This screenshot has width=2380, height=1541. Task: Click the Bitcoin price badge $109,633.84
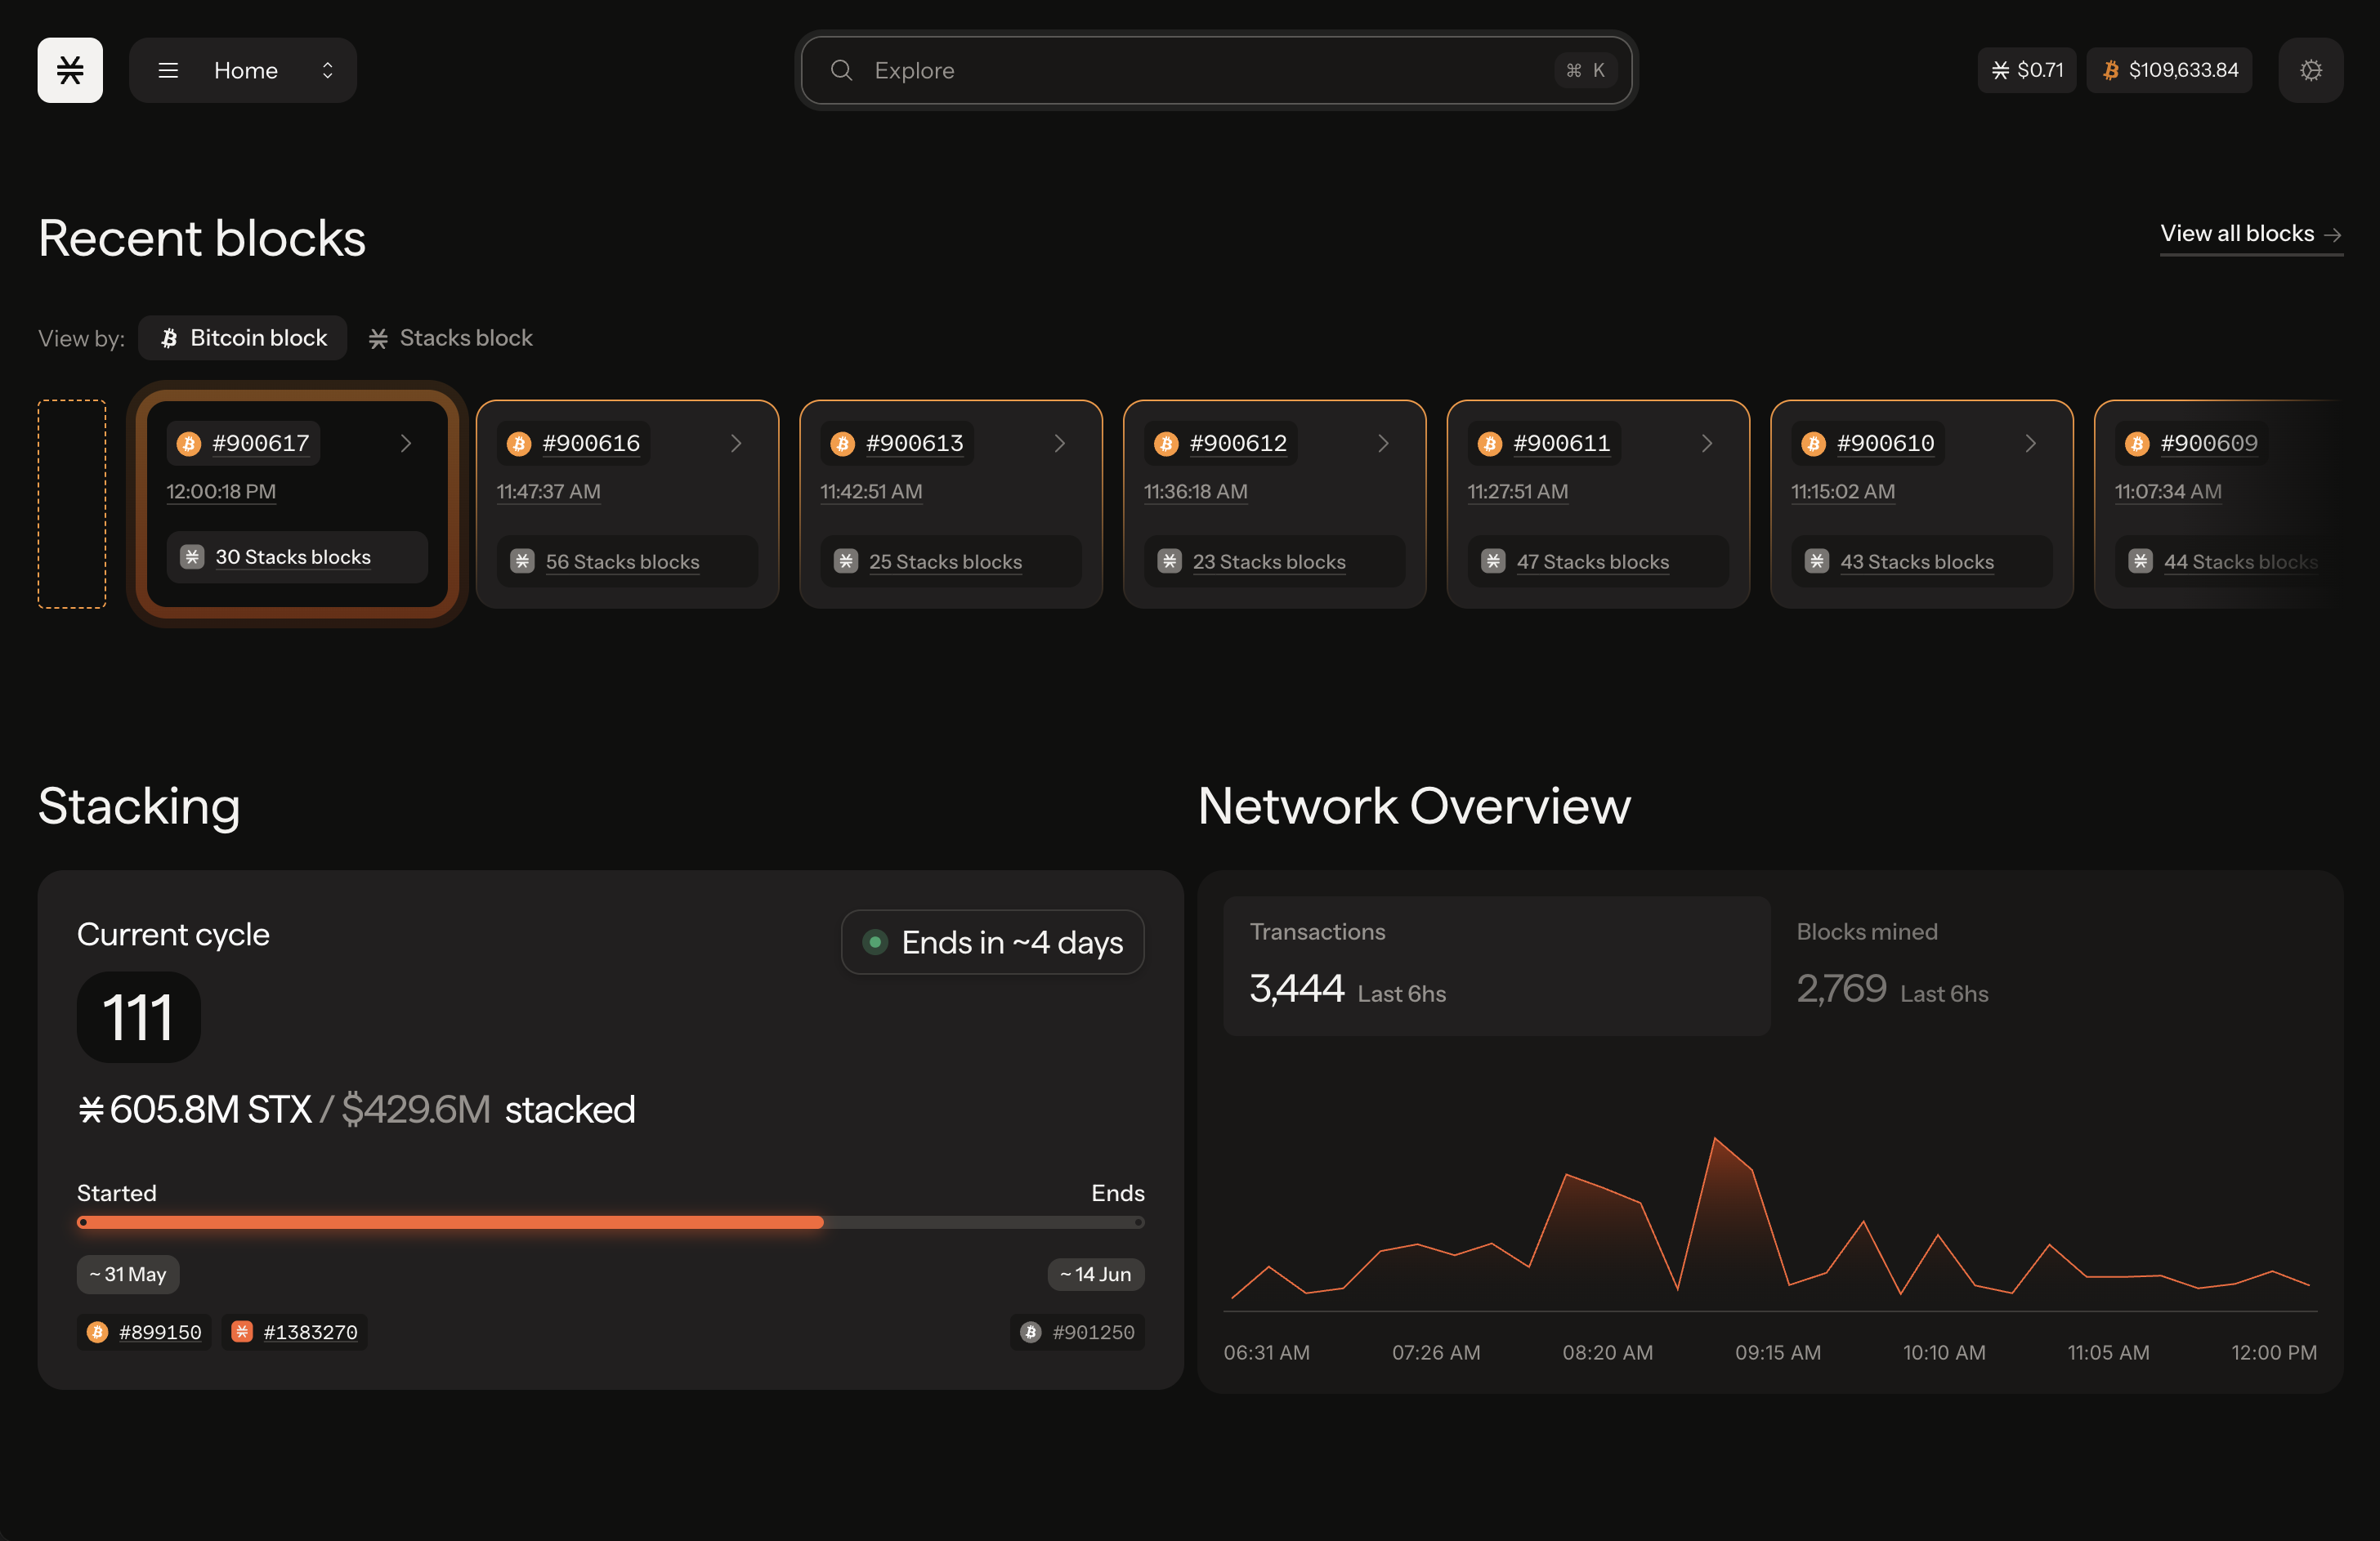click(x=2169, y=70)
